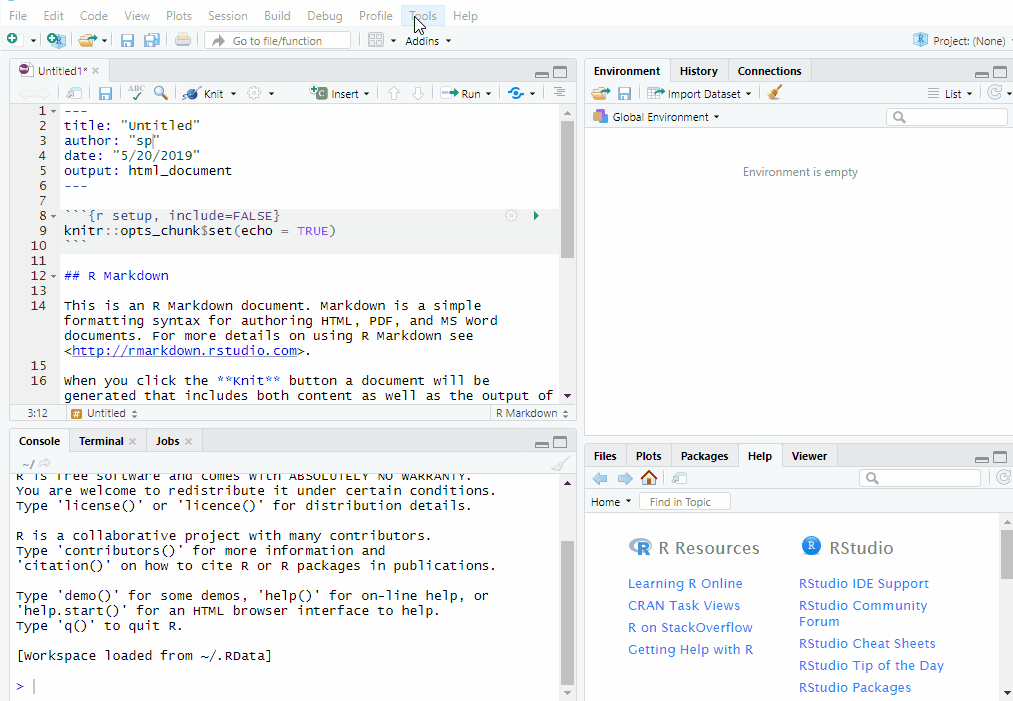1013x701 pixels.
Task: Open the Untitled section navigator in status bar
Action: pyautogui.click(x=104, y=413)
